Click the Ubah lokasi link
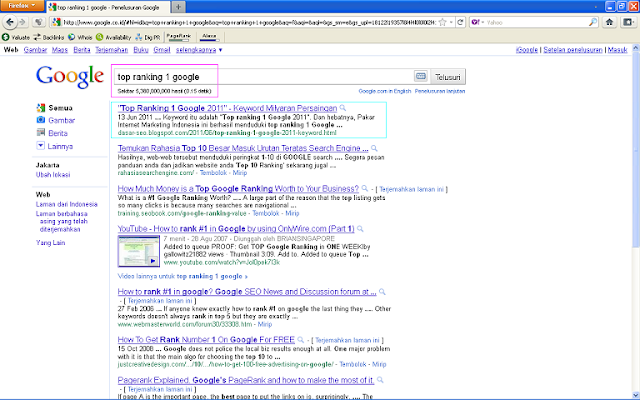The height and width of the screenshot is (400, 640). 53,175
